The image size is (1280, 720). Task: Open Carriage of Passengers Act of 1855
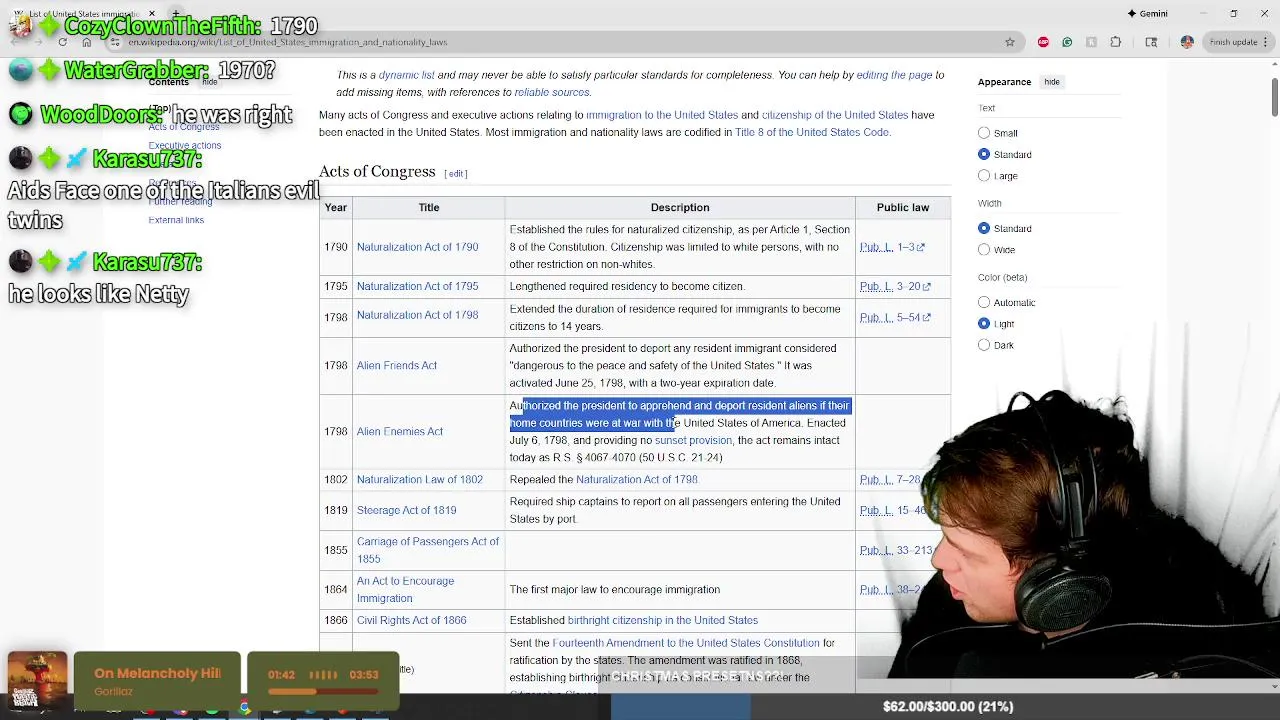pyautogui.click(x=428, y=550)
